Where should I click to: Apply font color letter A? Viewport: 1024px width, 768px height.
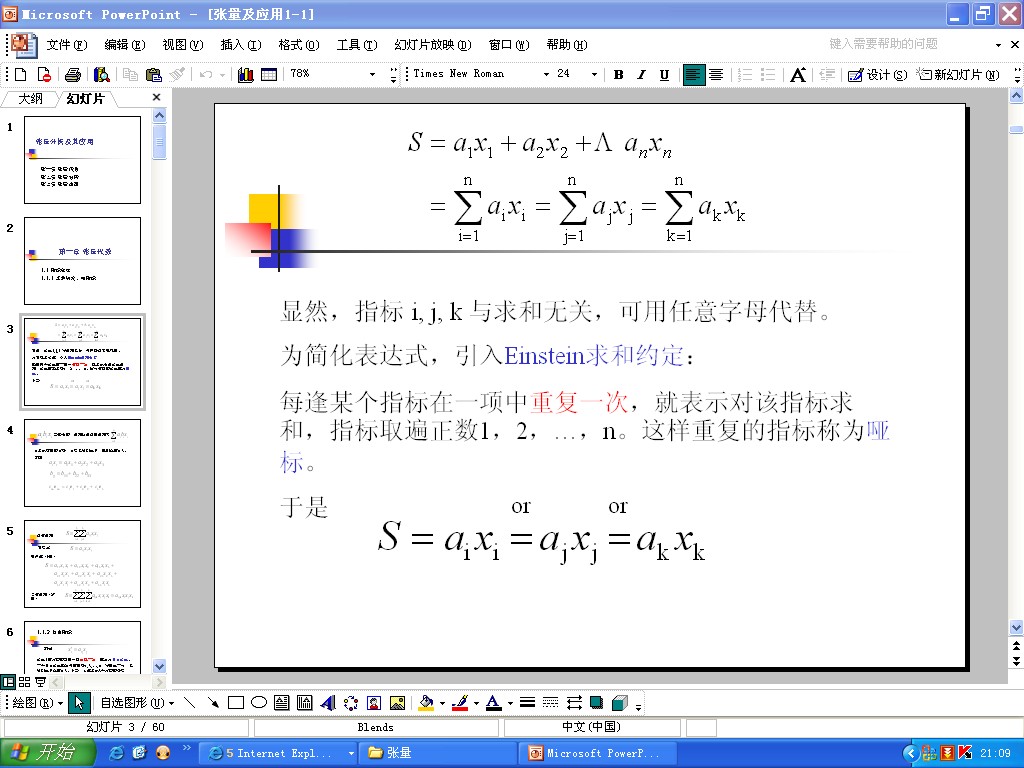494,703
